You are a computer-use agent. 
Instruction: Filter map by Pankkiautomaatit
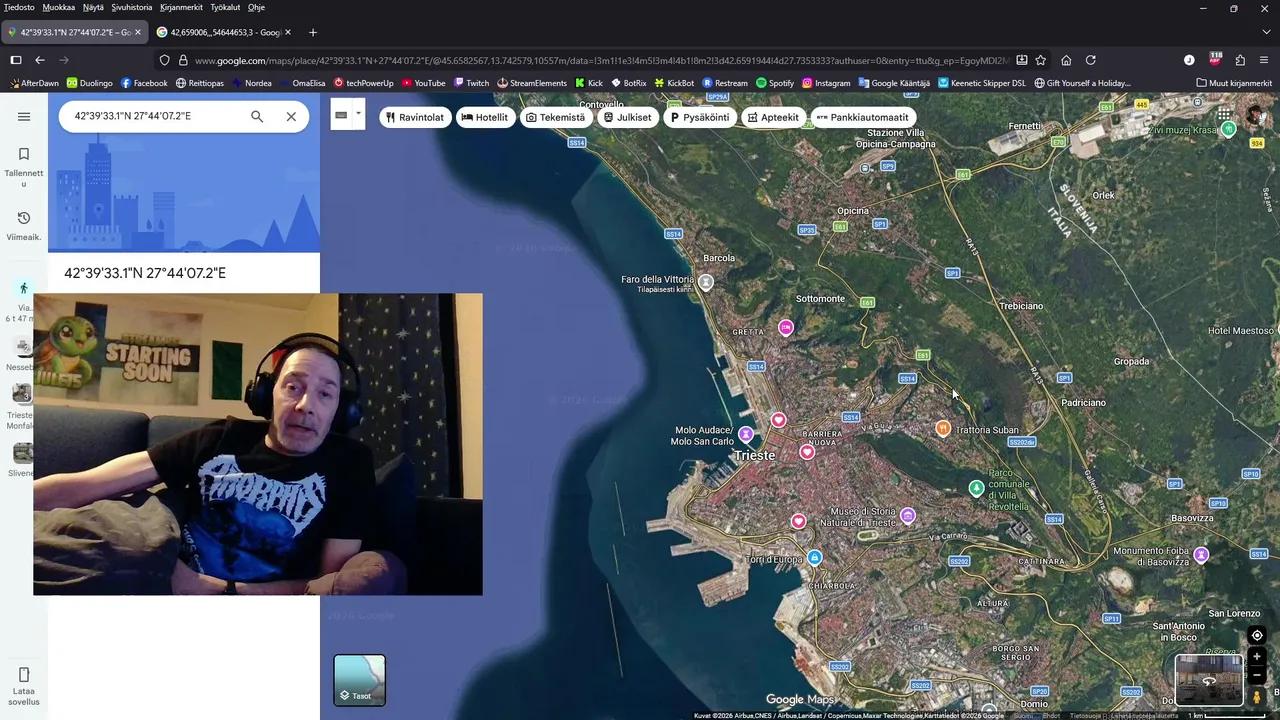862,117
